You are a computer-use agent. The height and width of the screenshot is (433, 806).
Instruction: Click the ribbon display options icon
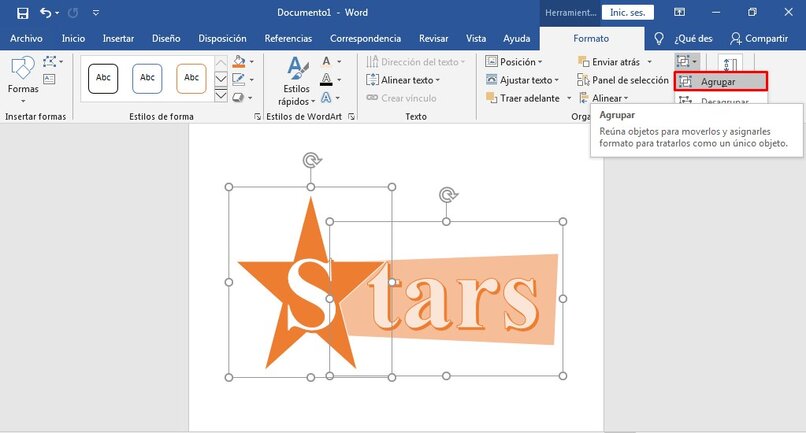coord(680,12)
